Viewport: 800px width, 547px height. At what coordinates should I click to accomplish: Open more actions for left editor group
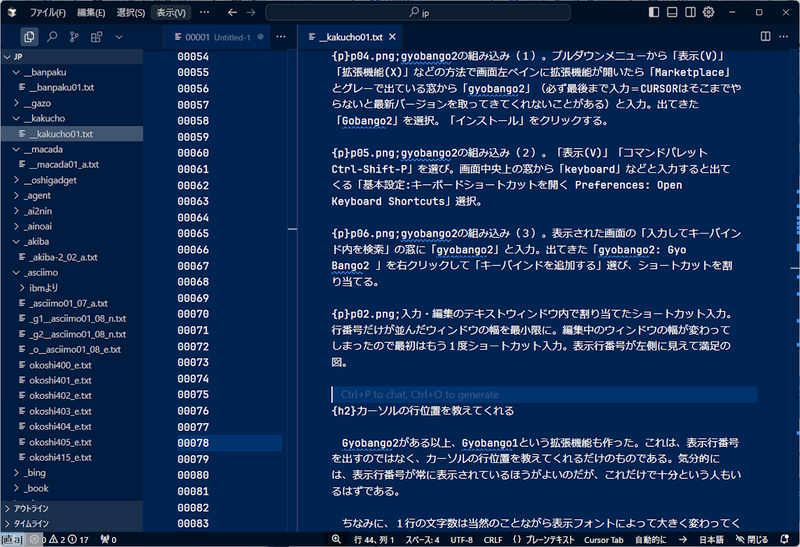pyautogui.click(x=281, y=37)
